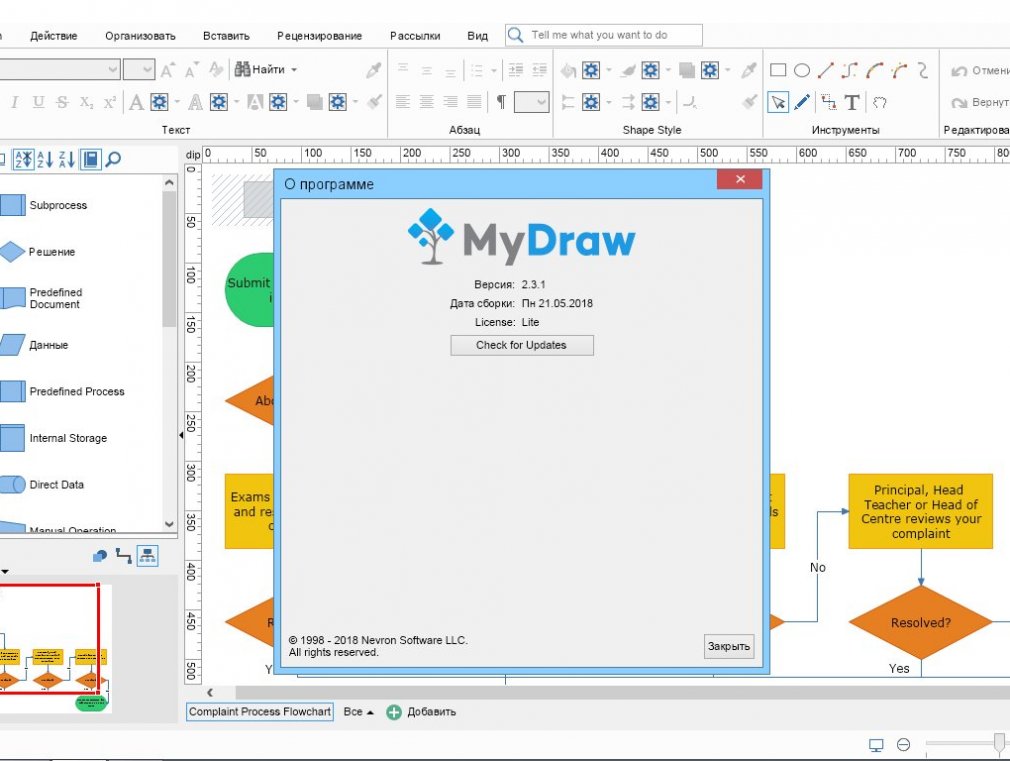The width and height of the screenshot is (1010, 761).
Task: Select the Internal Storage library shape
Action: [x=53, y=438]
